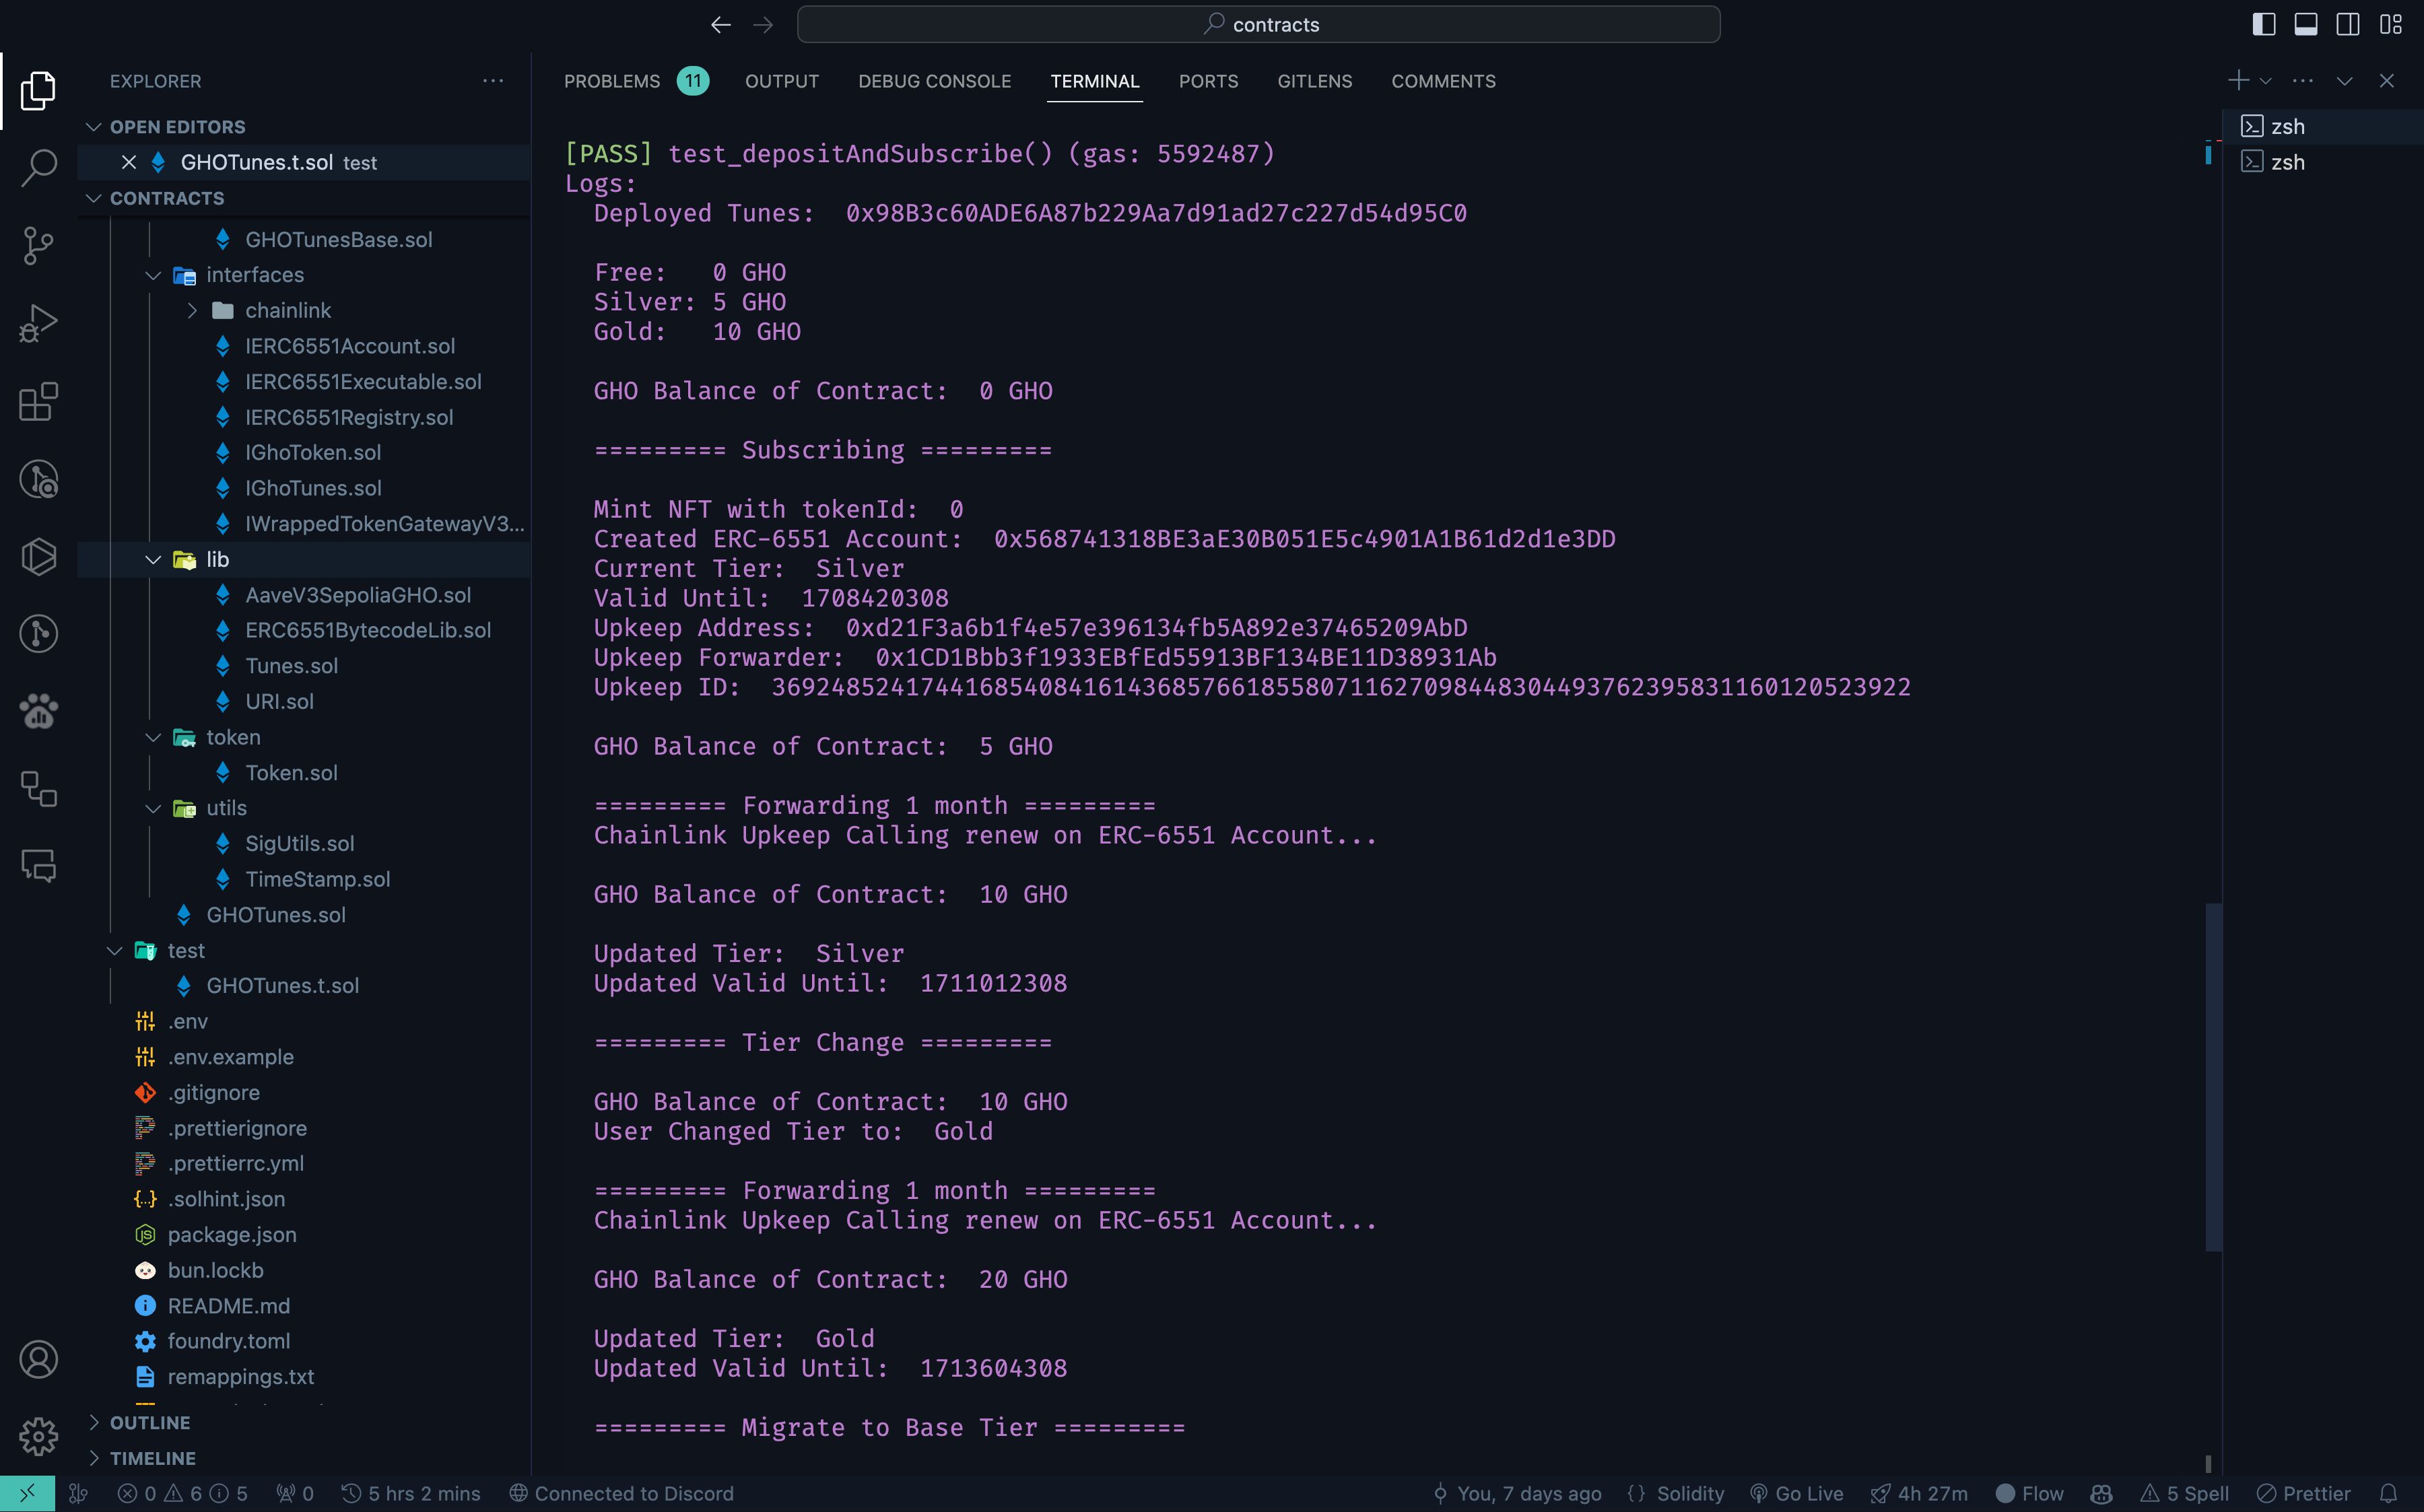Switch to the OUTPUT tab

tap(780, 80)
